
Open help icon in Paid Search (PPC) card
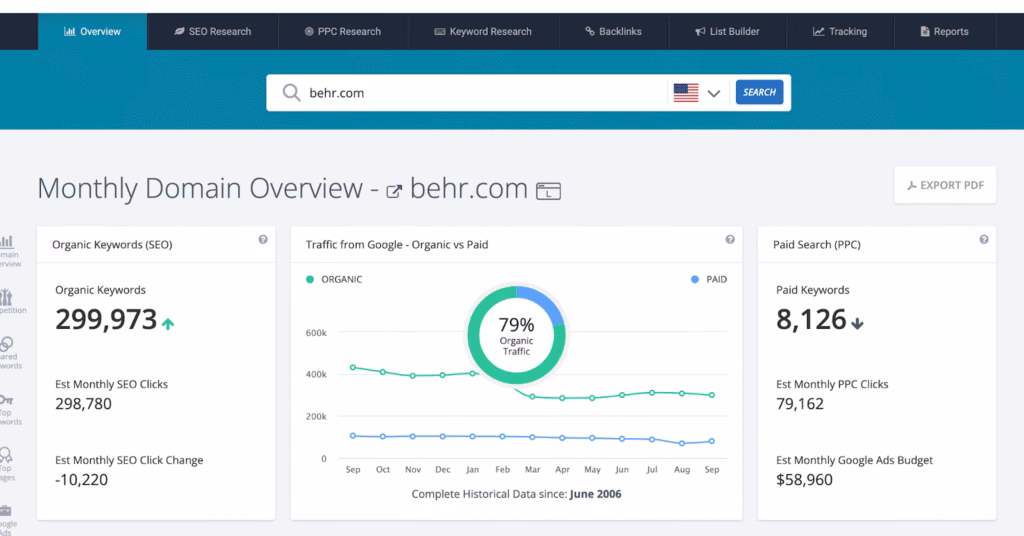984,240
